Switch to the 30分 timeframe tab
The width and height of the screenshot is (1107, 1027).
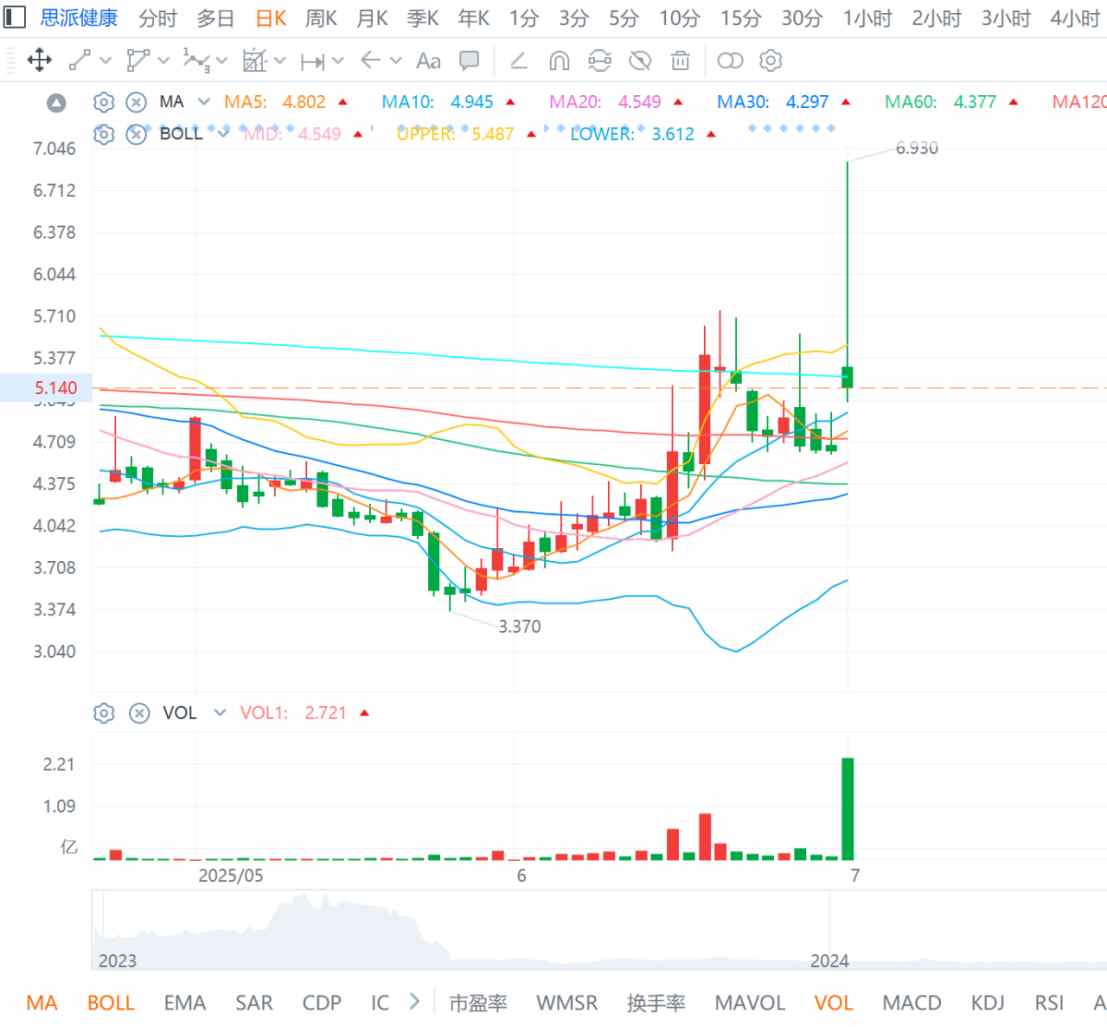pyautogui.click(x=801, y=18)
